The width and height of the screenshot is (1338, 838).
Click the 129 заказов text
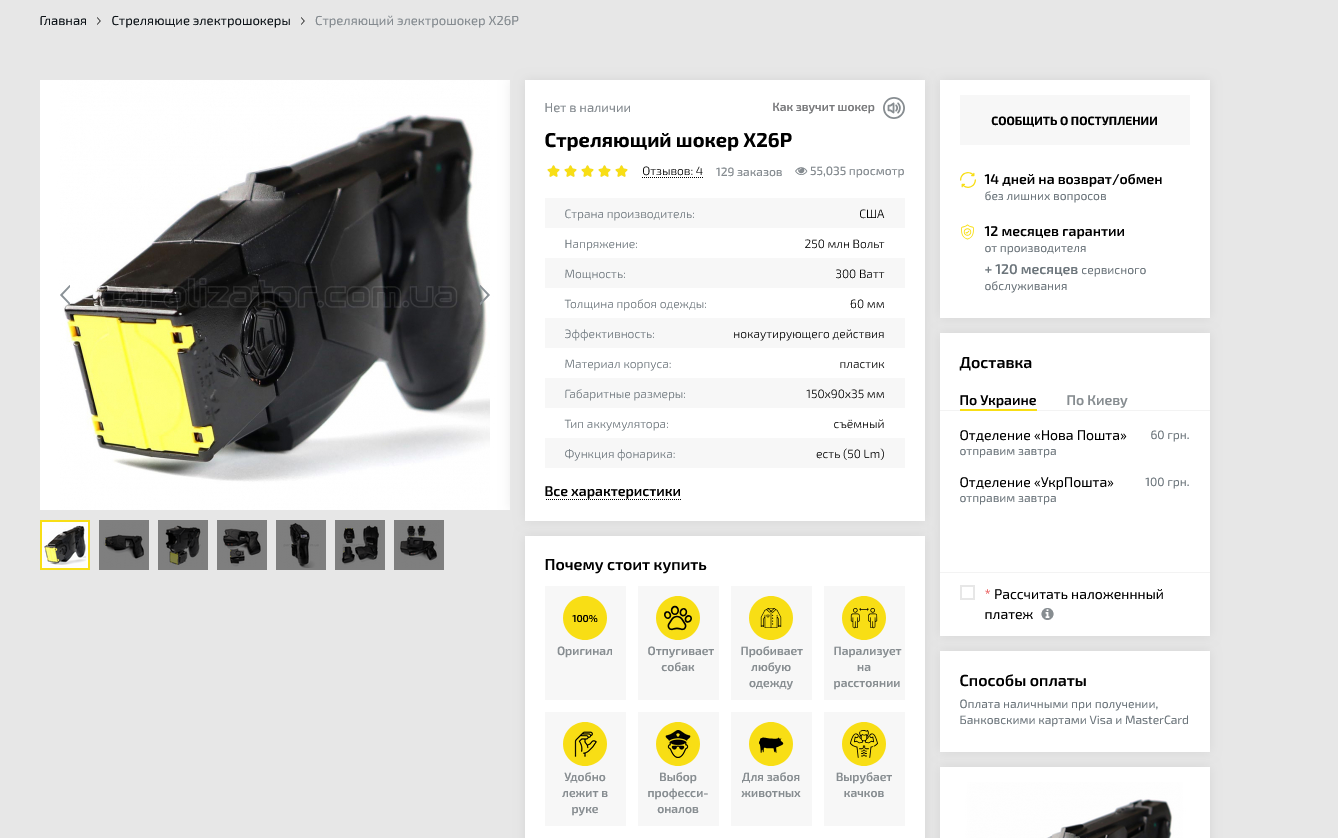point(749,172)
